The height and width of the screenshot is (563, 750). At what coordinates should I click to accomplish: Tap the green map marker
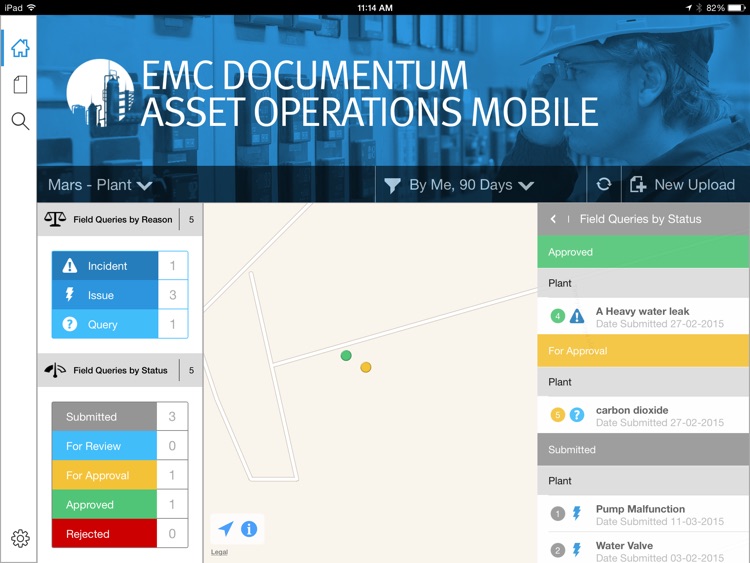[346, 355]
